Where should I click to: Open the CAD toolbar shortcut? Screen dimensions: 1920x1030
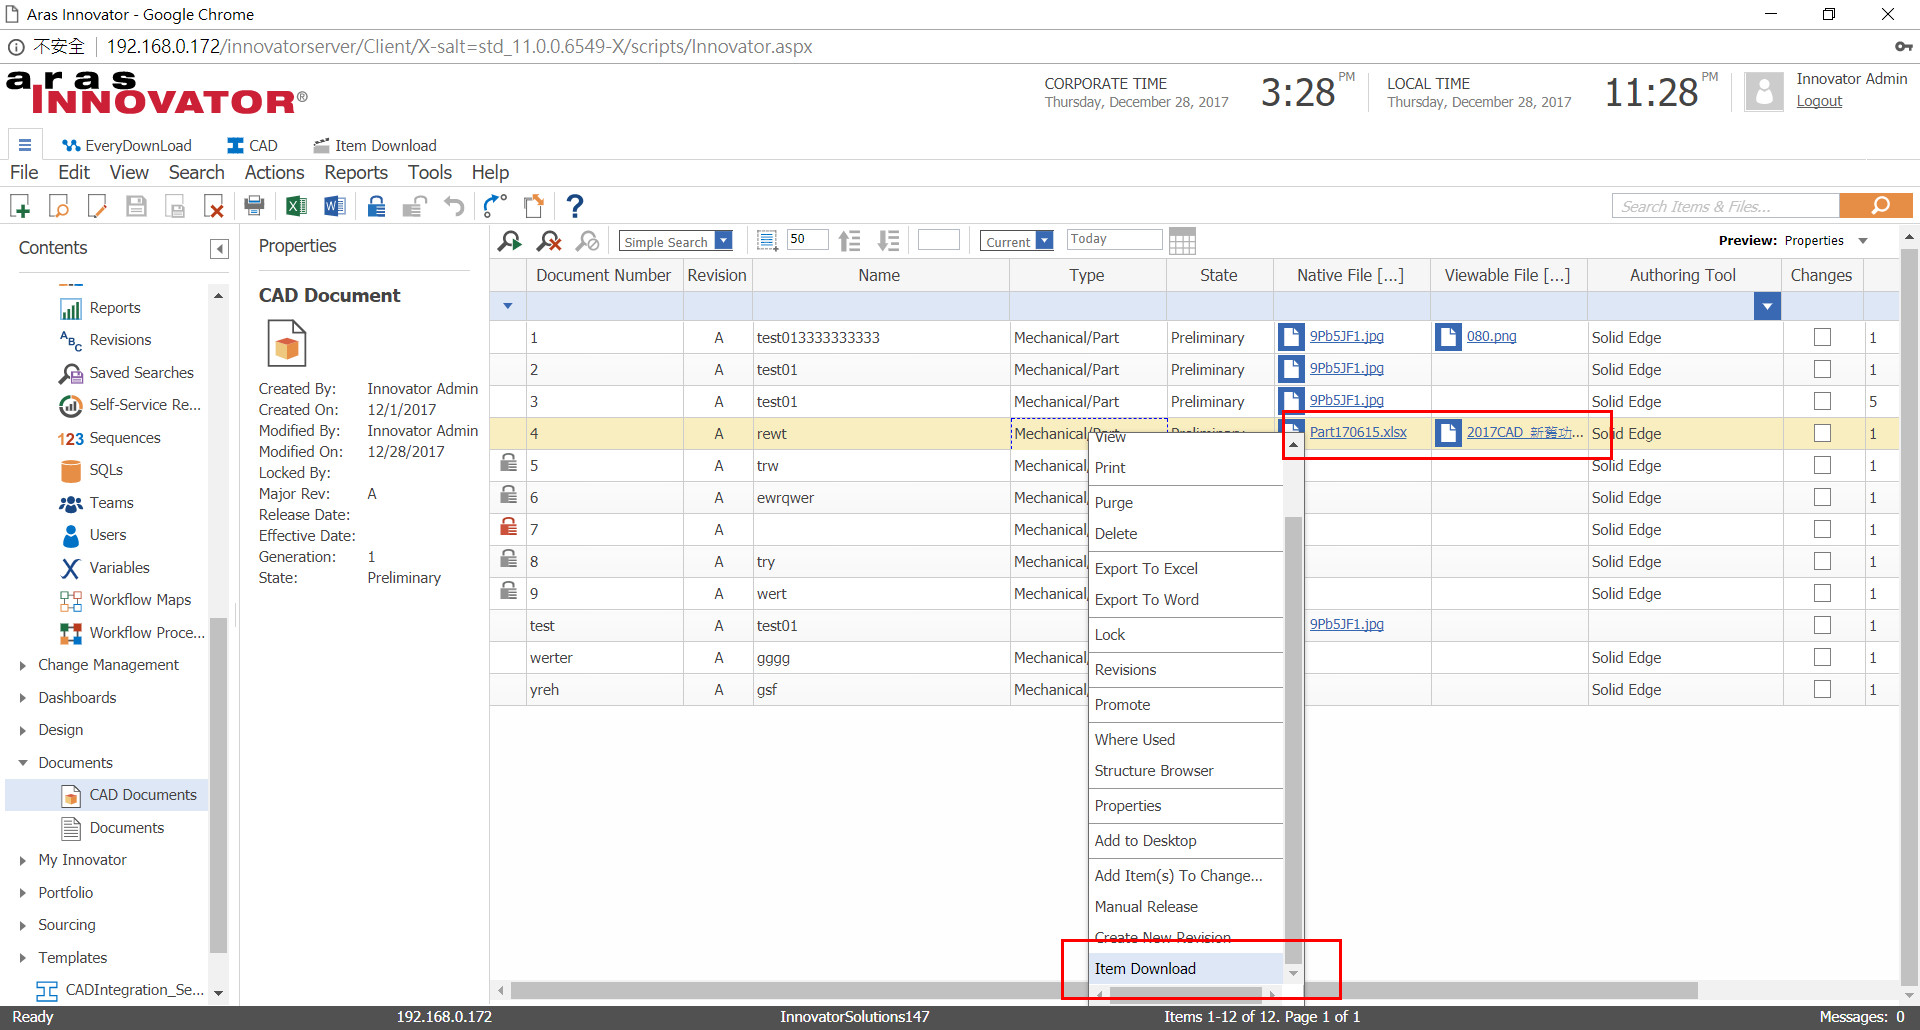click(252, 146)
